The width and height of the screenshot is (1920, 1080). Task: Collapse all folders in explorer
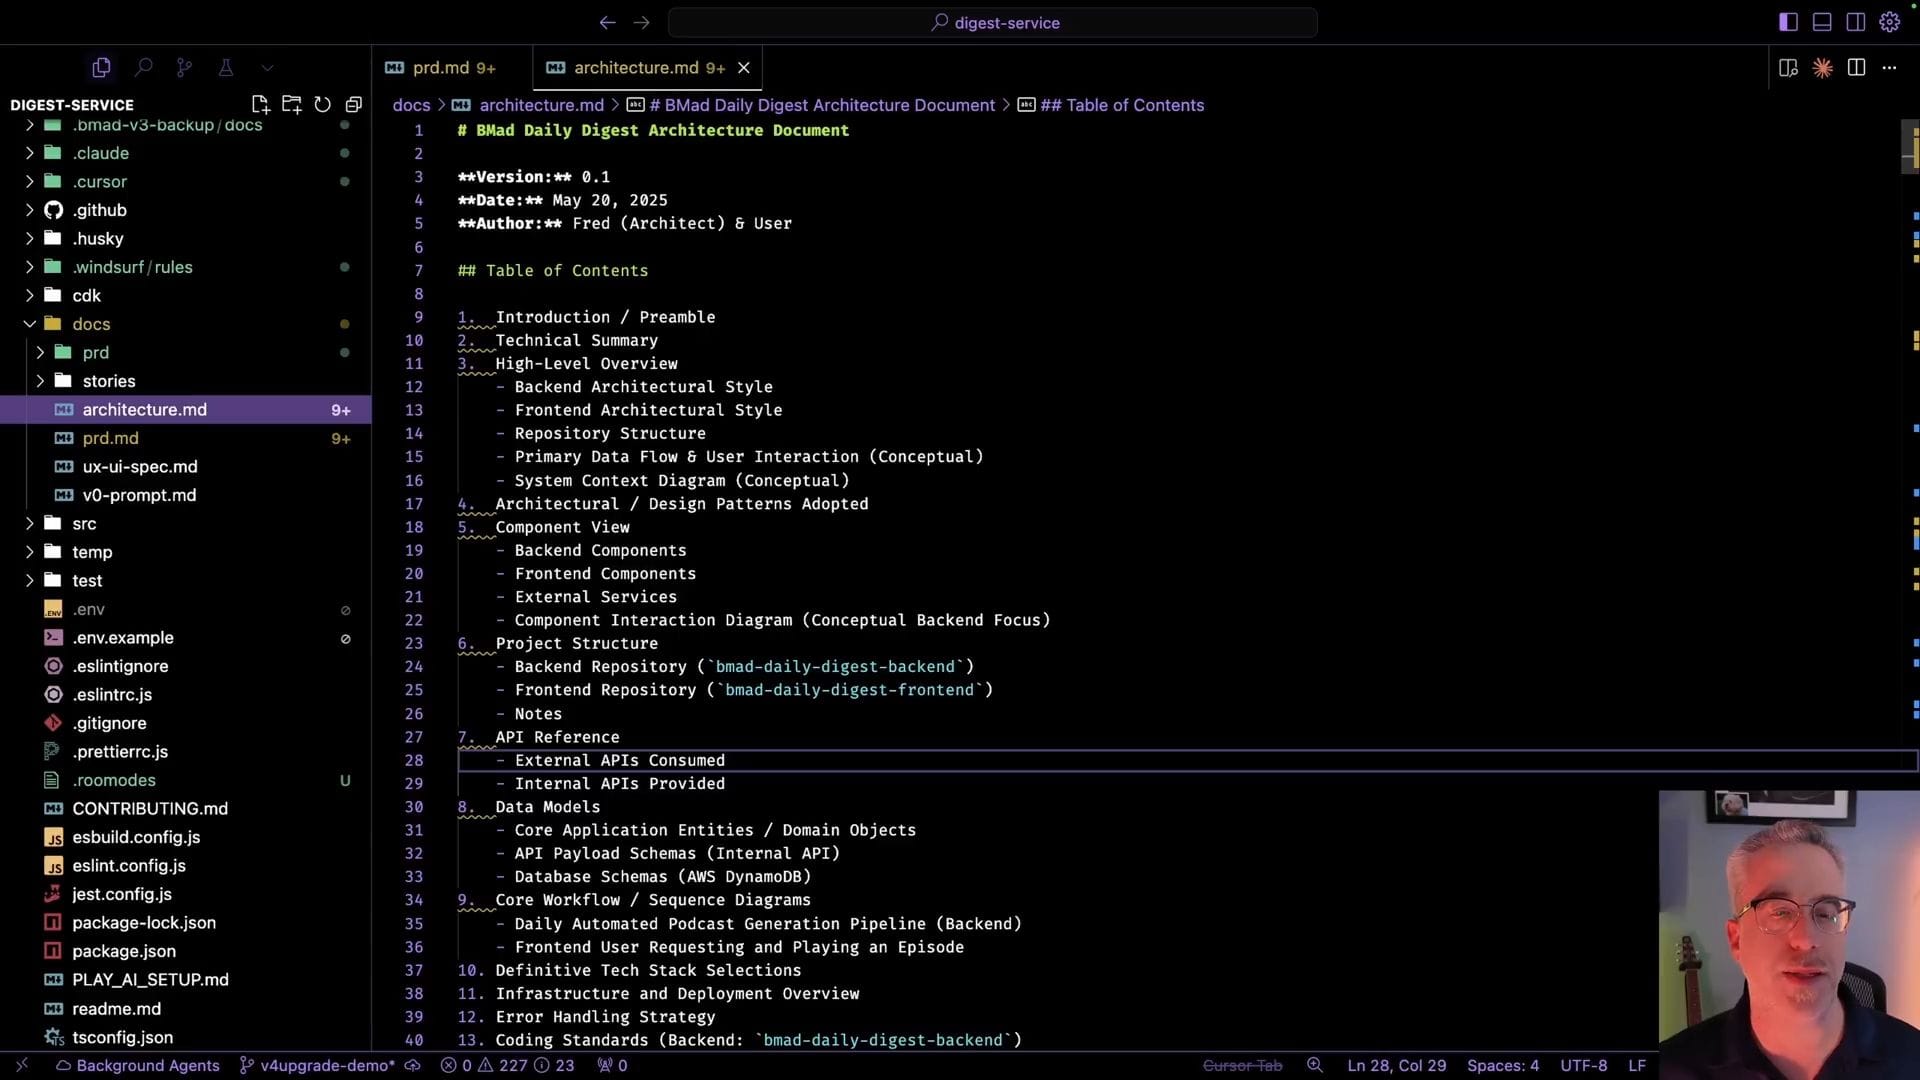click(353, 104)
